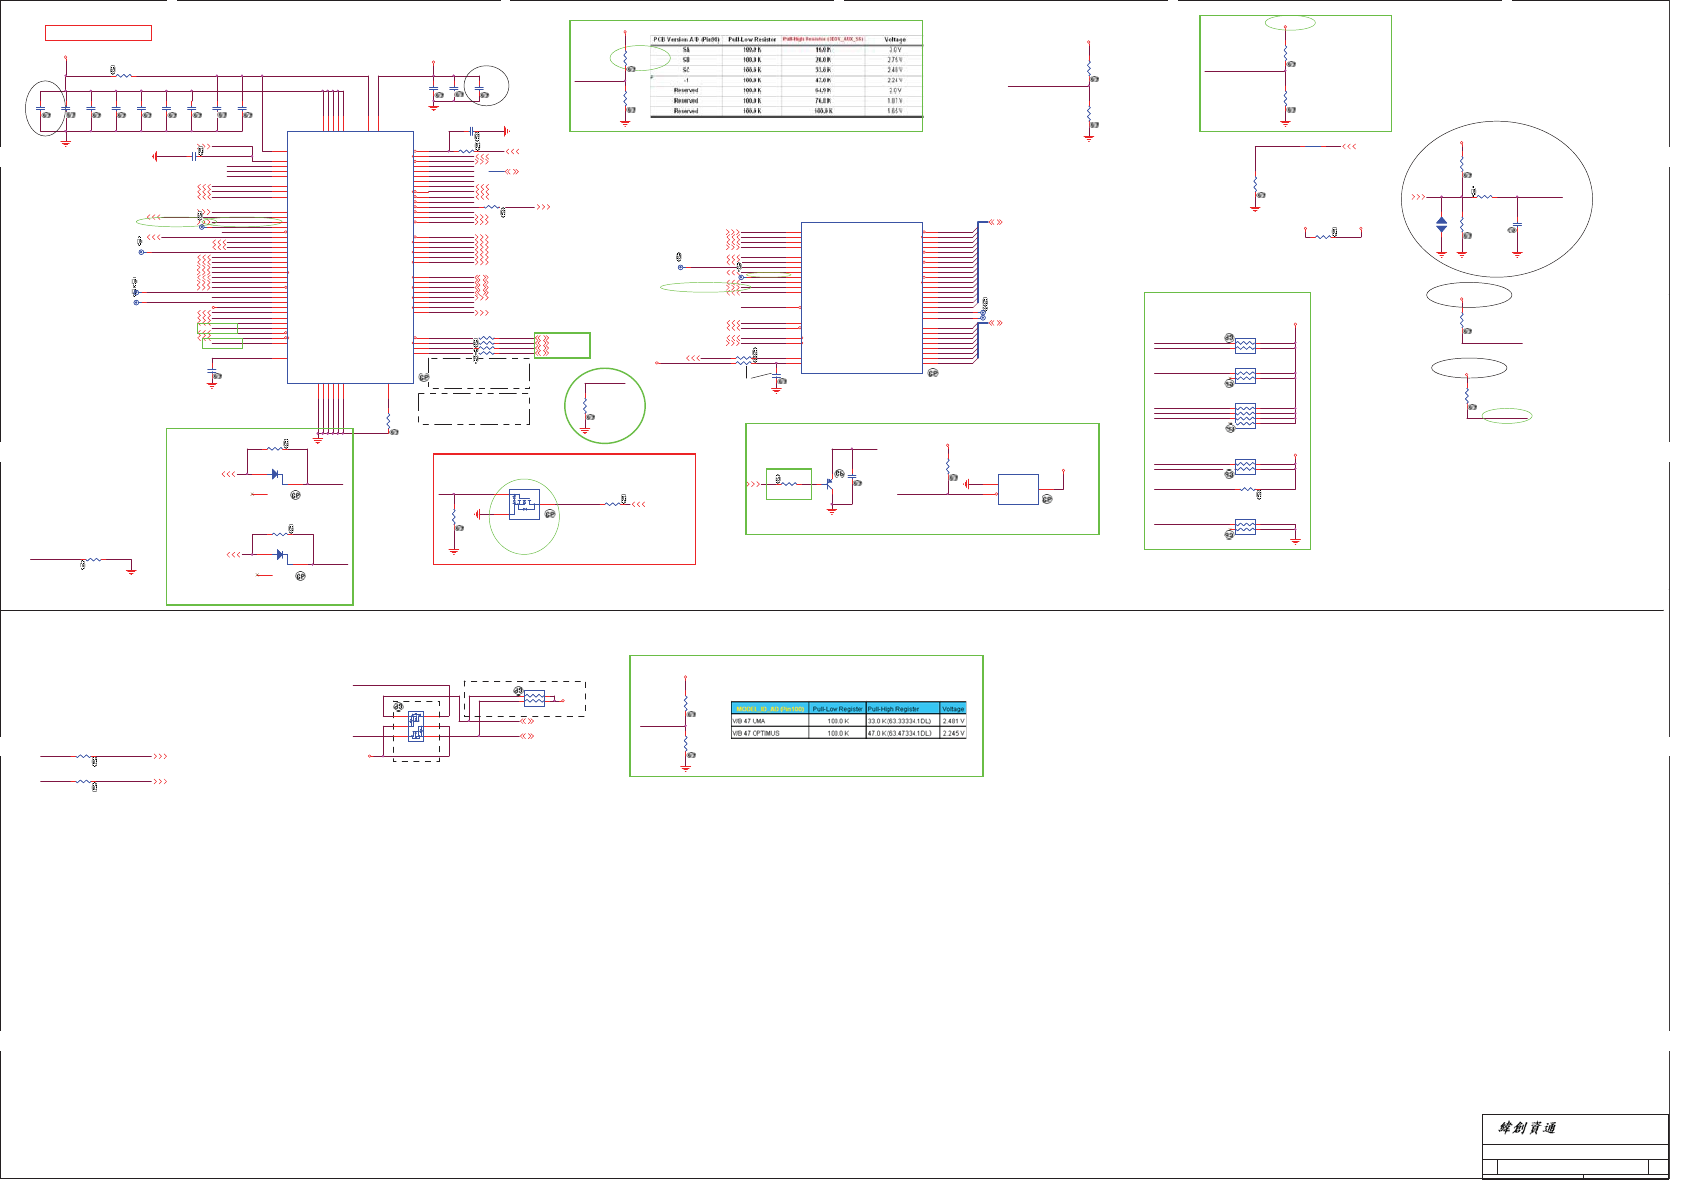
Task: Click the MOSFET symbol inside green circle
Action: click(524, 503)
